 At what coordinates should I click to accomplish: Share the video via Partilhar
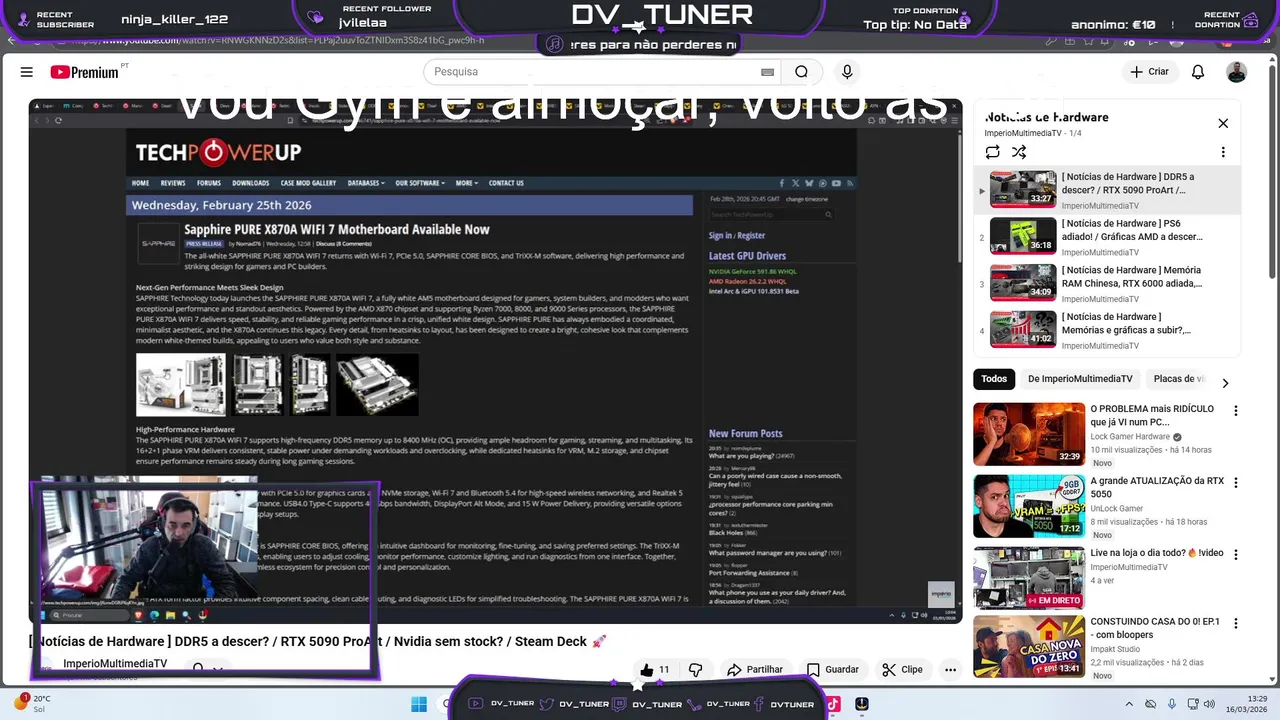tap(755, 670)
